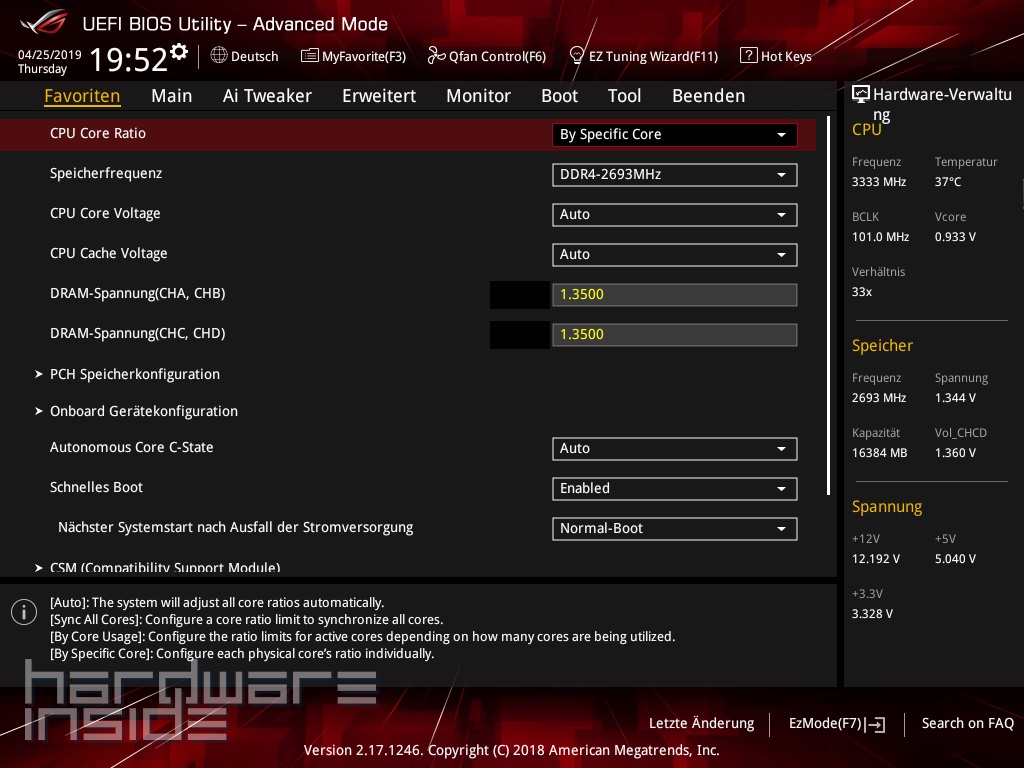Click the settings gear next to clock
1024x768 pixels.
[x=179, y=52]
